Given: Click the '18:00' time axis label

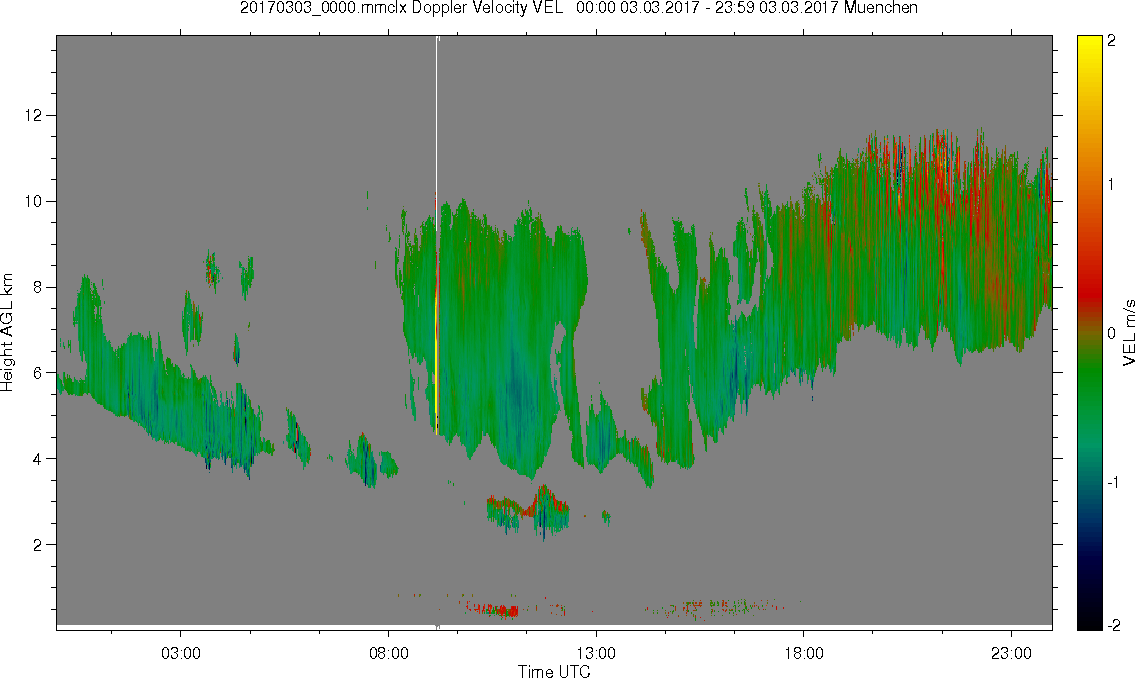Looking at the screenshot, I should (804, 654).
